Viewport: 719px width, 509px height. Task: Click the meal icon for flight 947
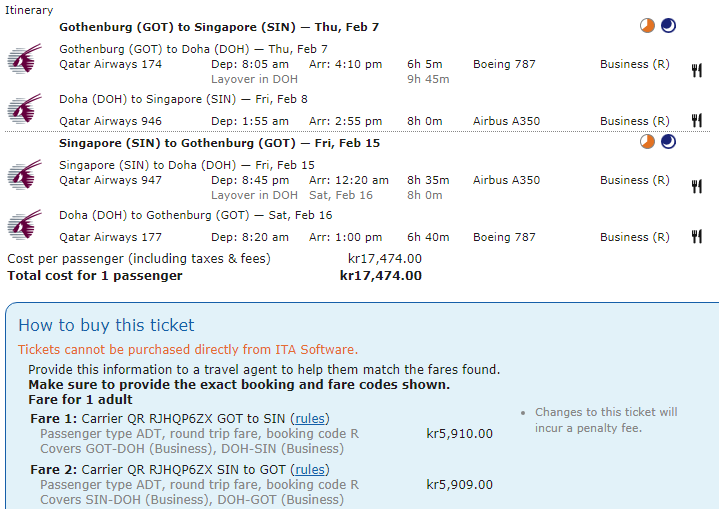696,186
